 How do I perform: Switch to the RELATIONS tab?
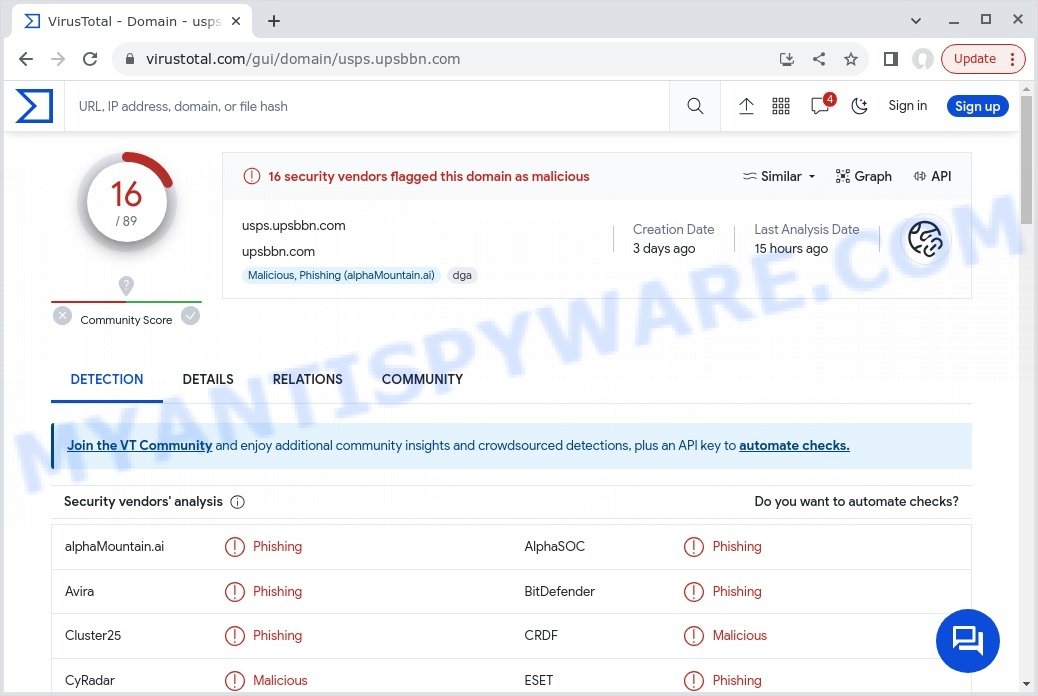[x=307, y=379]
